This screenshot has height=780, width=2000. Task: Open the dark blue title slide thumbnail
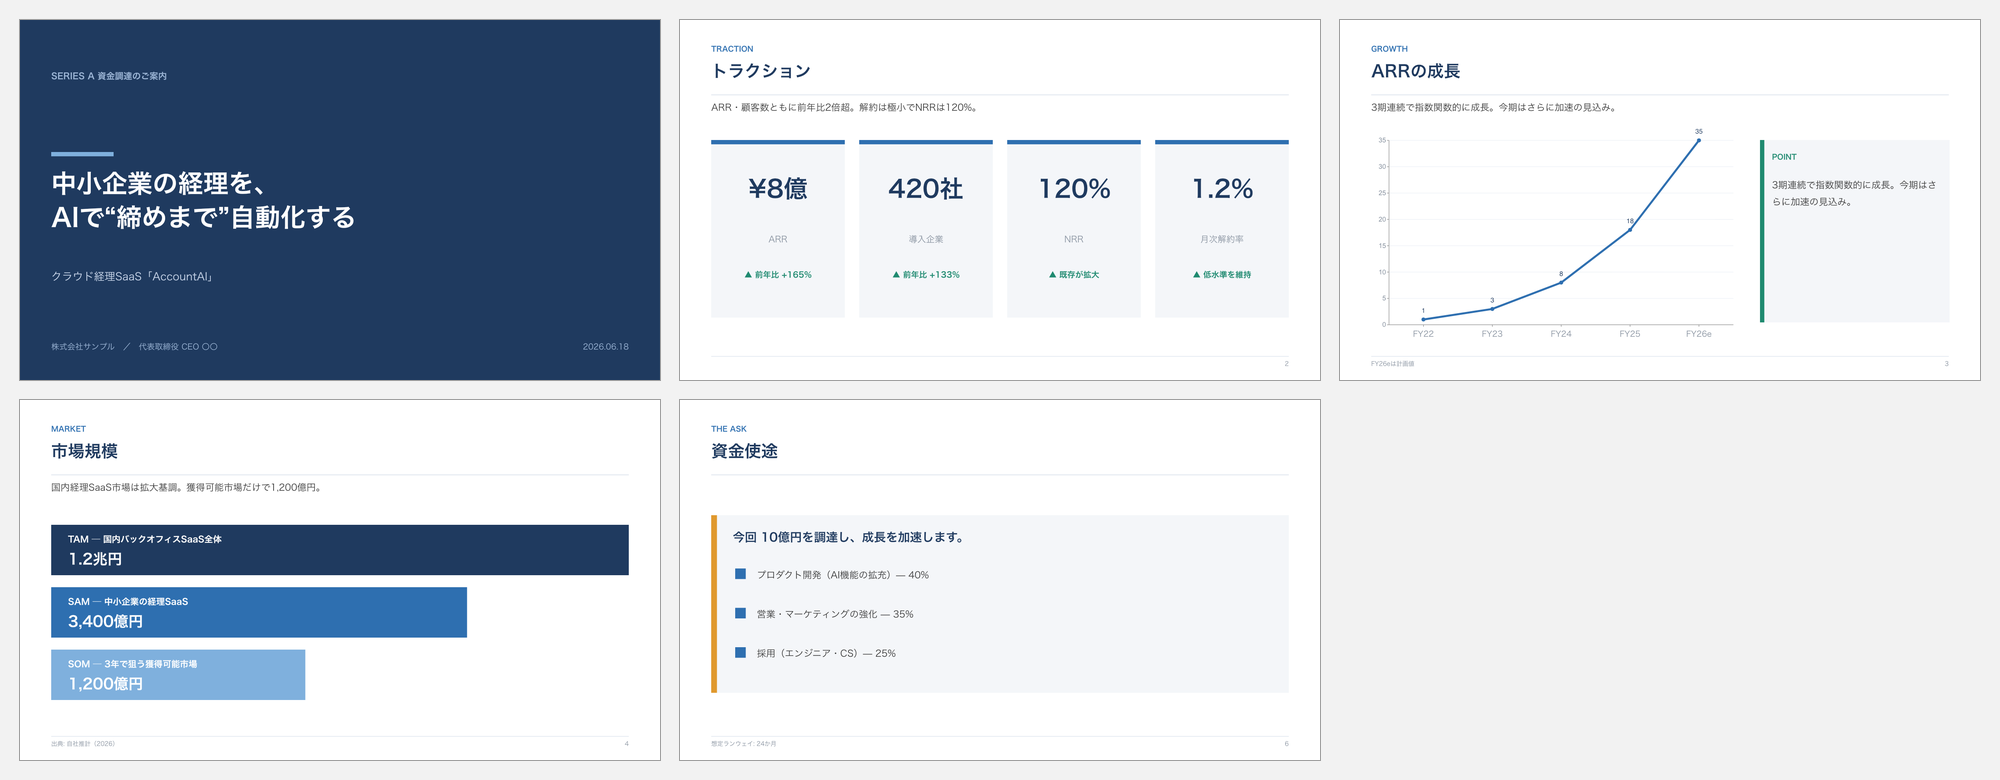[x=340, y=200]
